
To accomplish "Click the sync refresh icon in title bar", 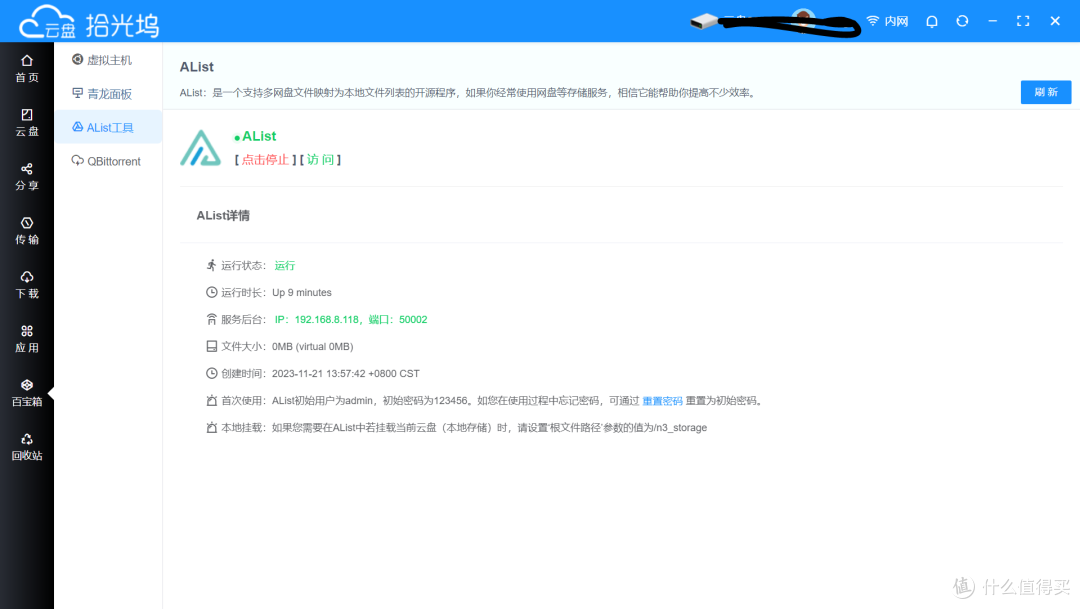I will pyautogui.click(x=962, y=21).
